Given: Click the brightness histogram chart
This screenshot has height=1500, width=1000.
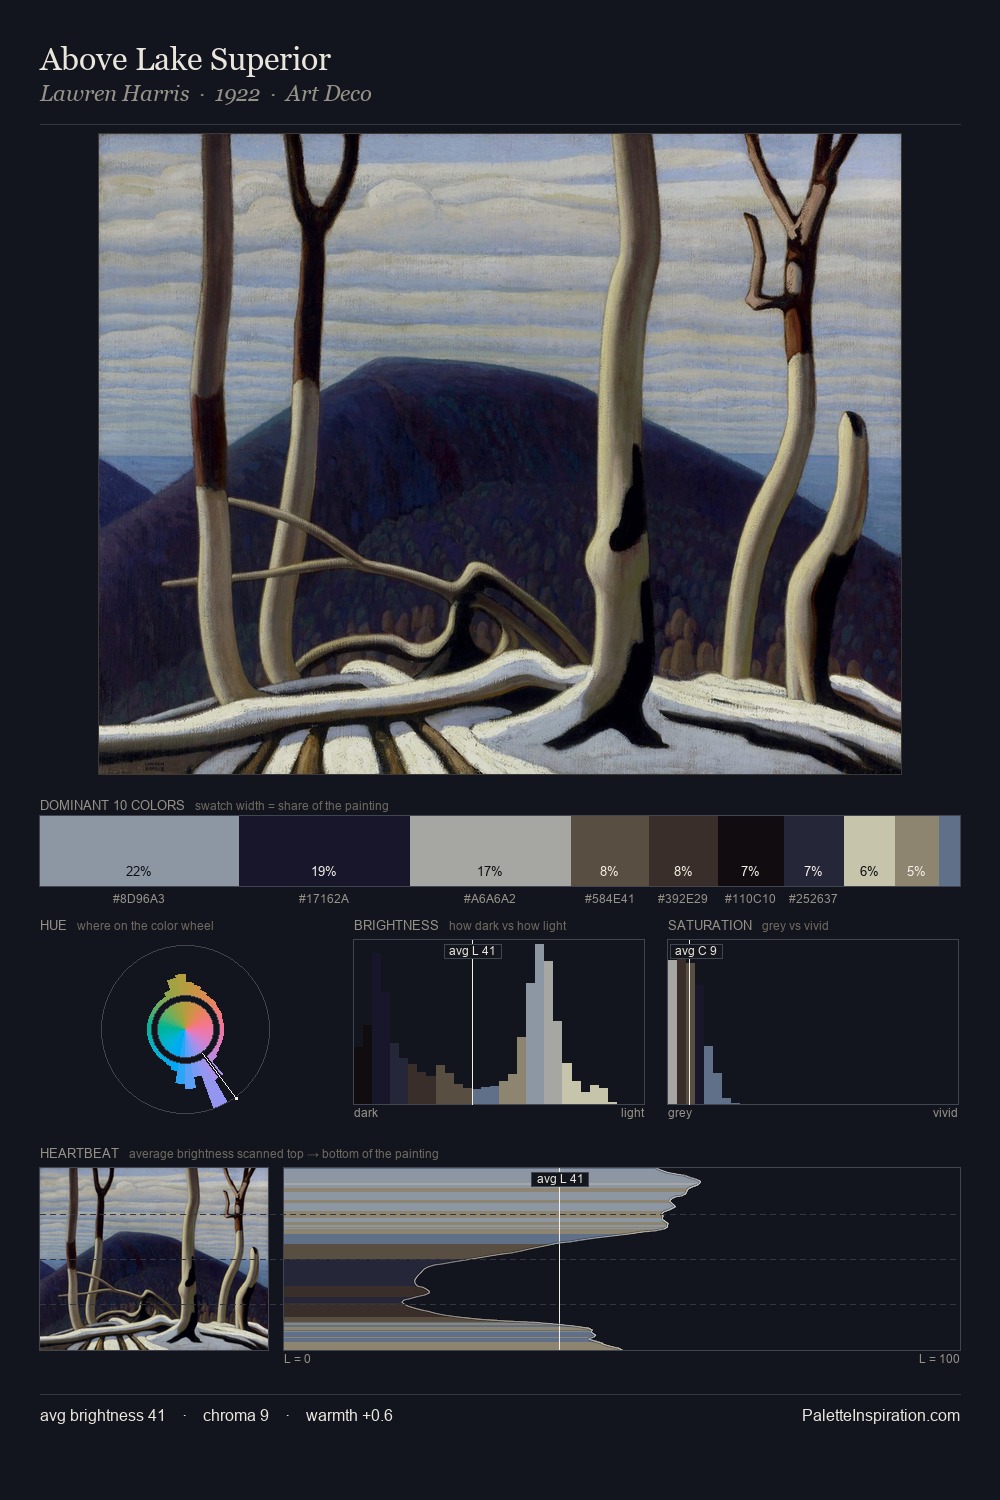Looking at the screenshot, I should point(499,1022).
